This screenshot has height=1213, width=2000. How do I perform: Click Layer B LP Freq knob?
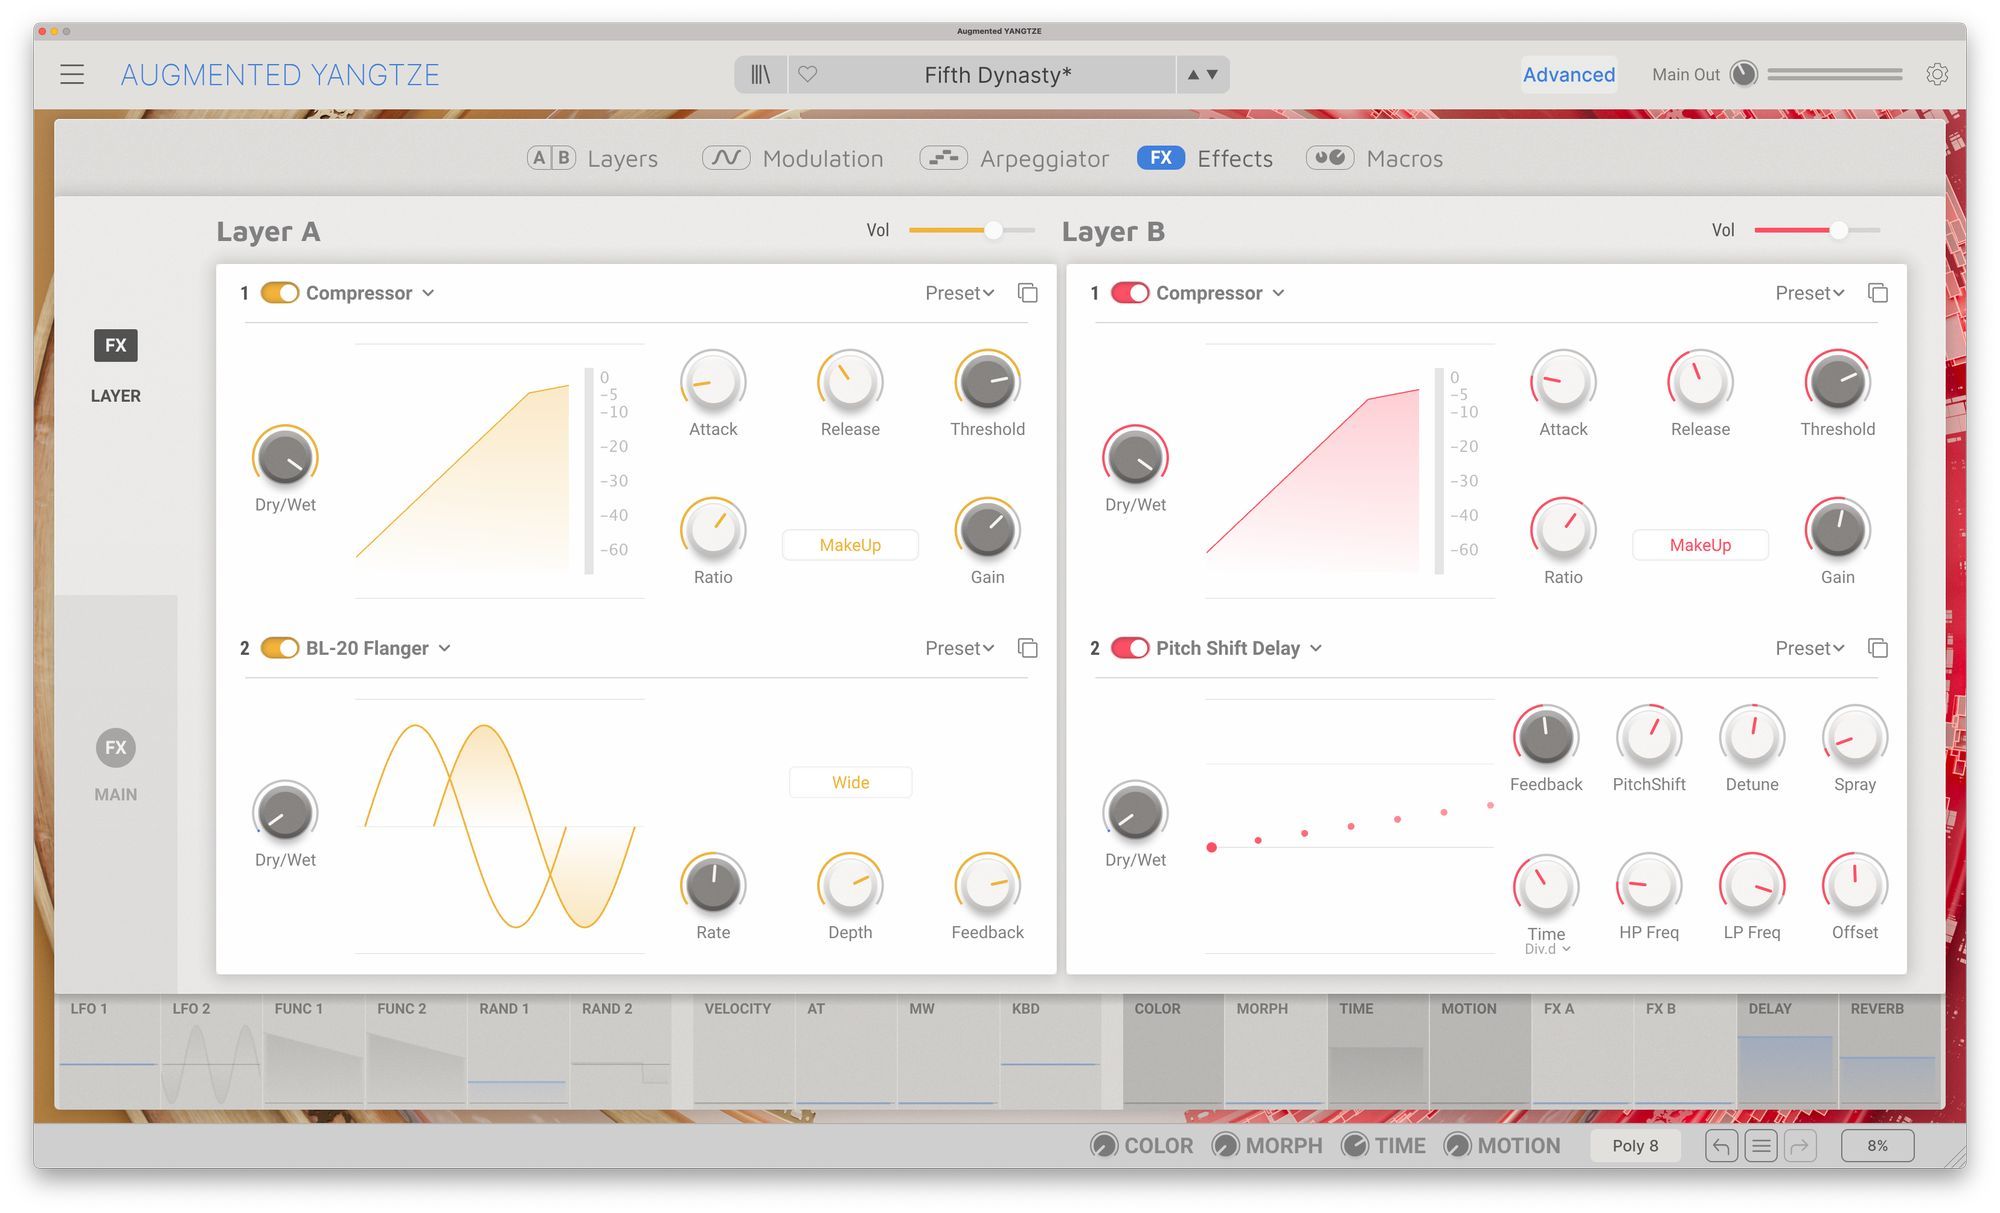pyautogui.click(x=1752, y=885)
